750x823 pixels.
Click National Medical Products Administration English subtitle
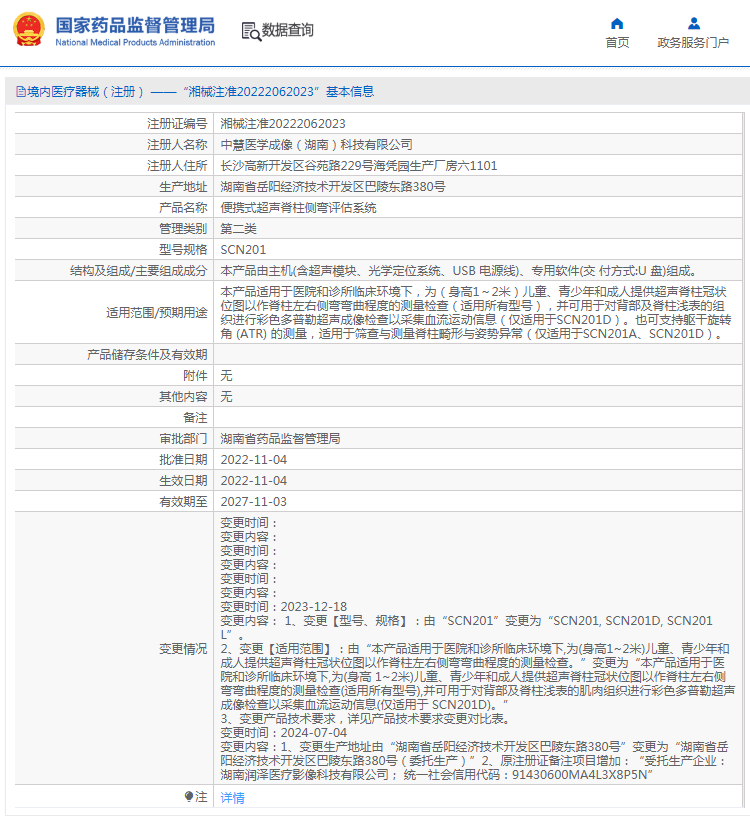point(135,43)
